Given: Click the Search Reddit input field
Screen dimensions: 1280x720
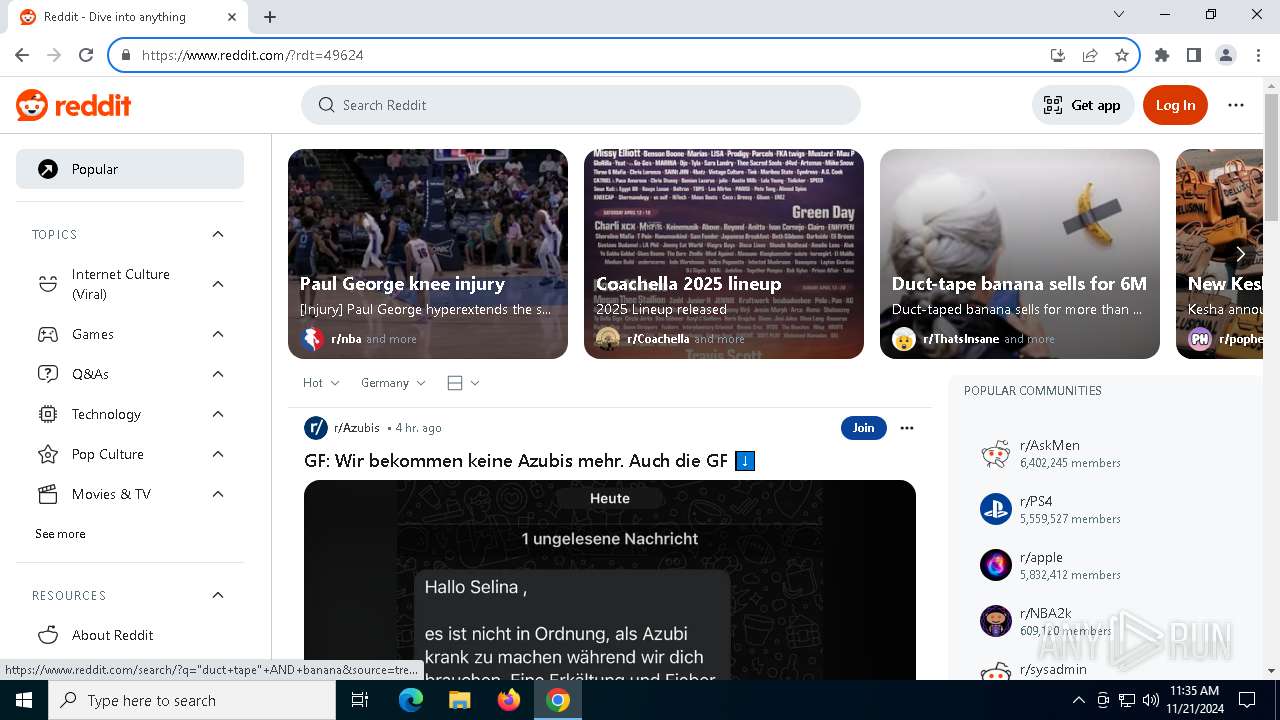Looking at the screenshot, I should pos(581,105).
